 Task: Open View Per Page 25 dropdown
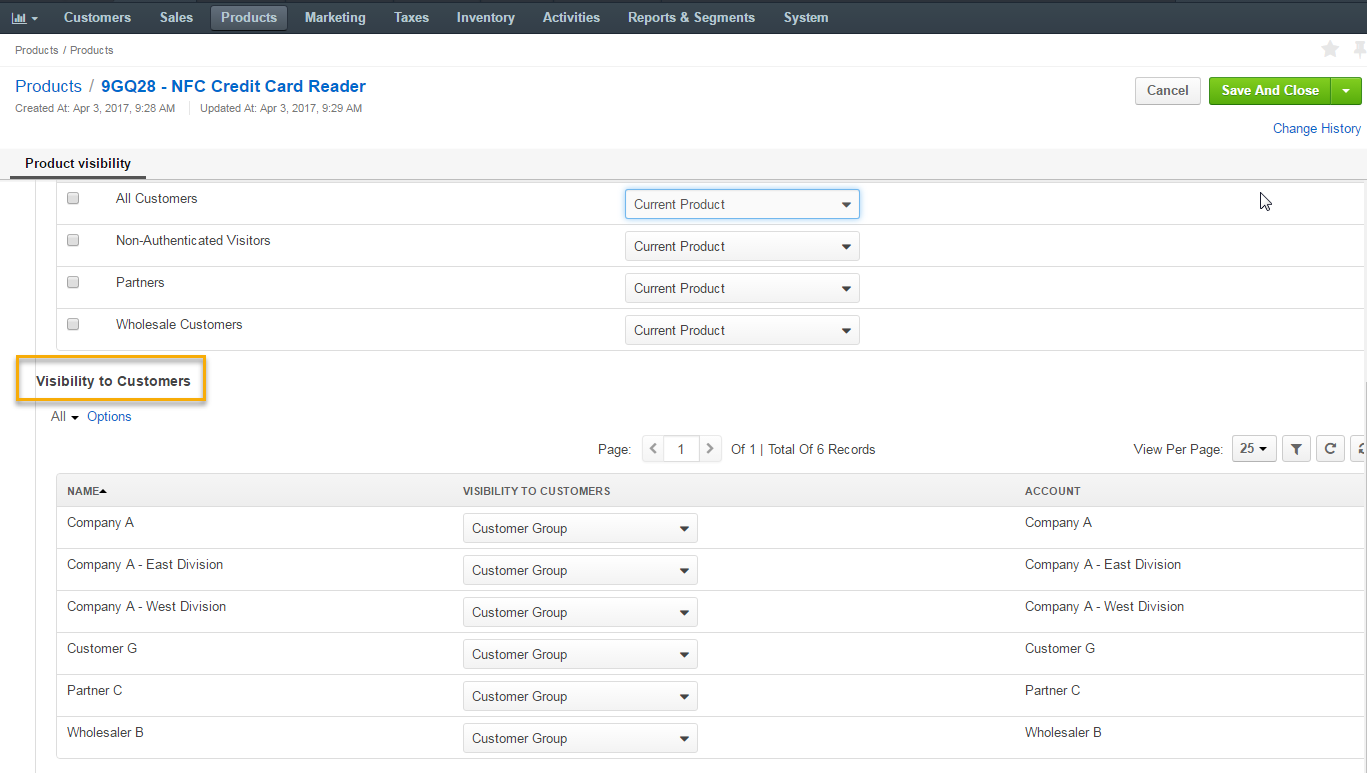point(1254,449)
